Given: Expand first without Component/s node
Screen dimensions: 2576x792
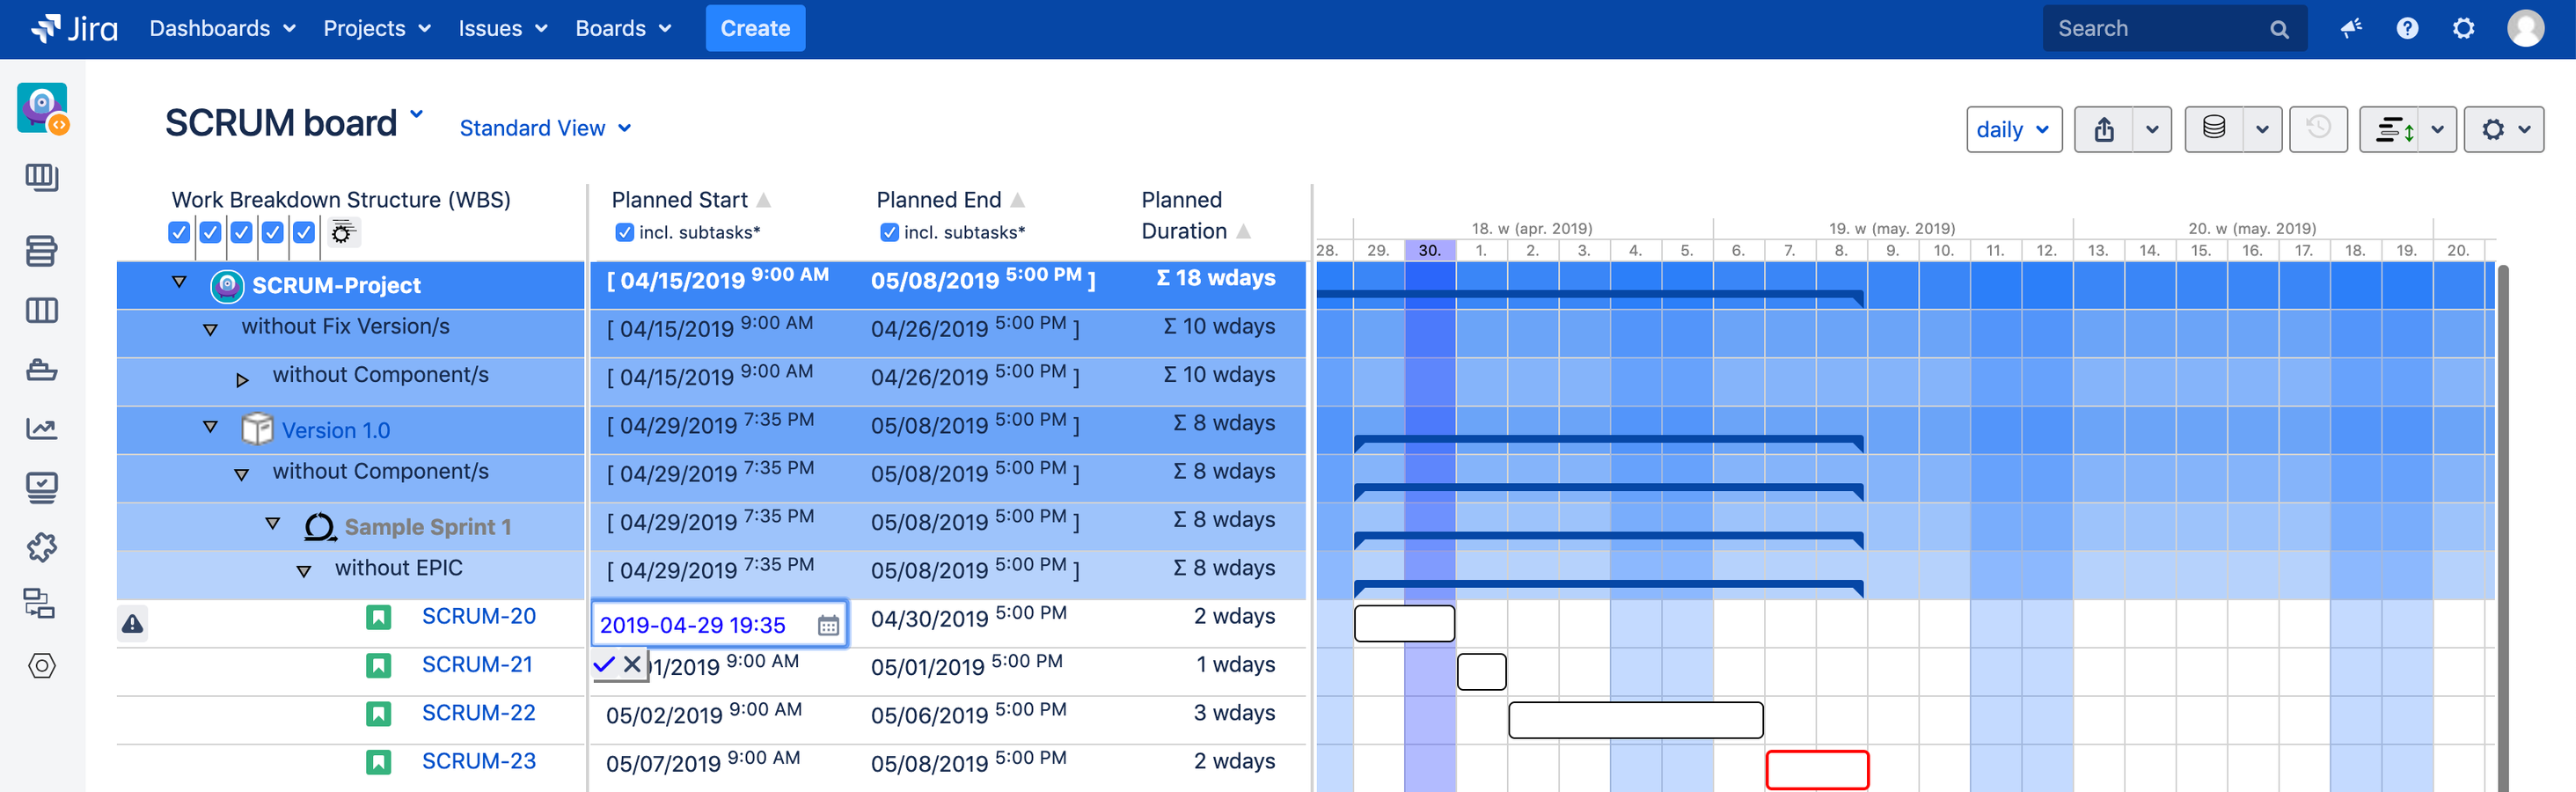Looking at the screenshot, I should tap(242, 380).
